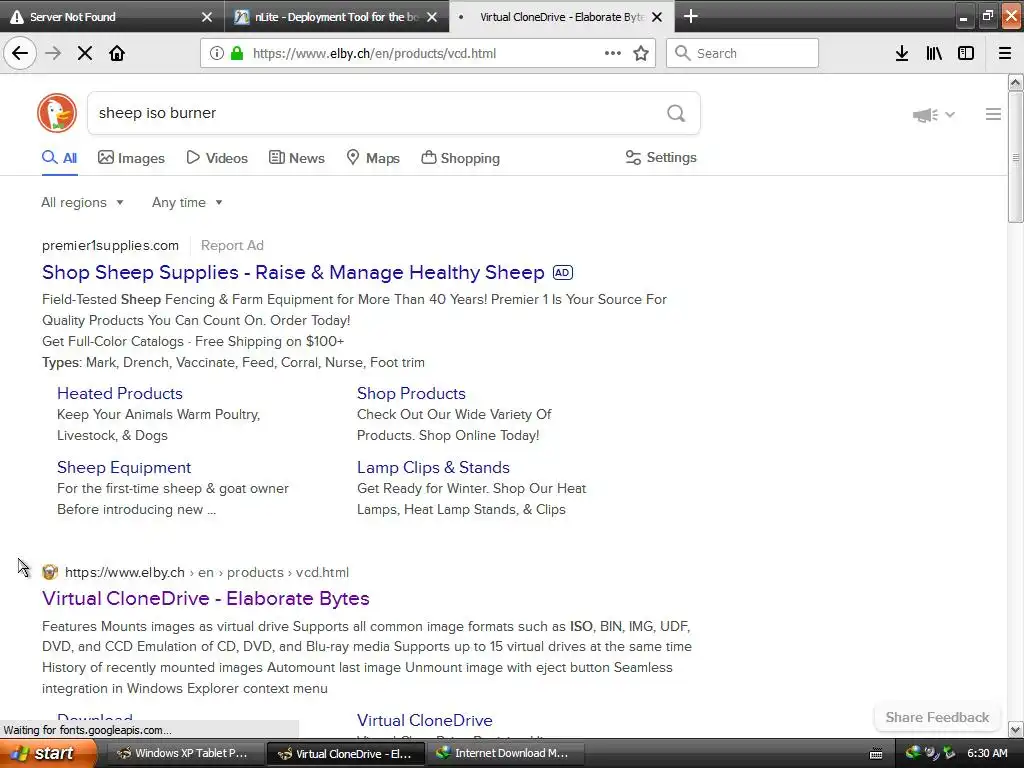Open Lamp Clips & Stands link
The height and width of the screenshot is (768, 1024).
[x=433, y=468]
